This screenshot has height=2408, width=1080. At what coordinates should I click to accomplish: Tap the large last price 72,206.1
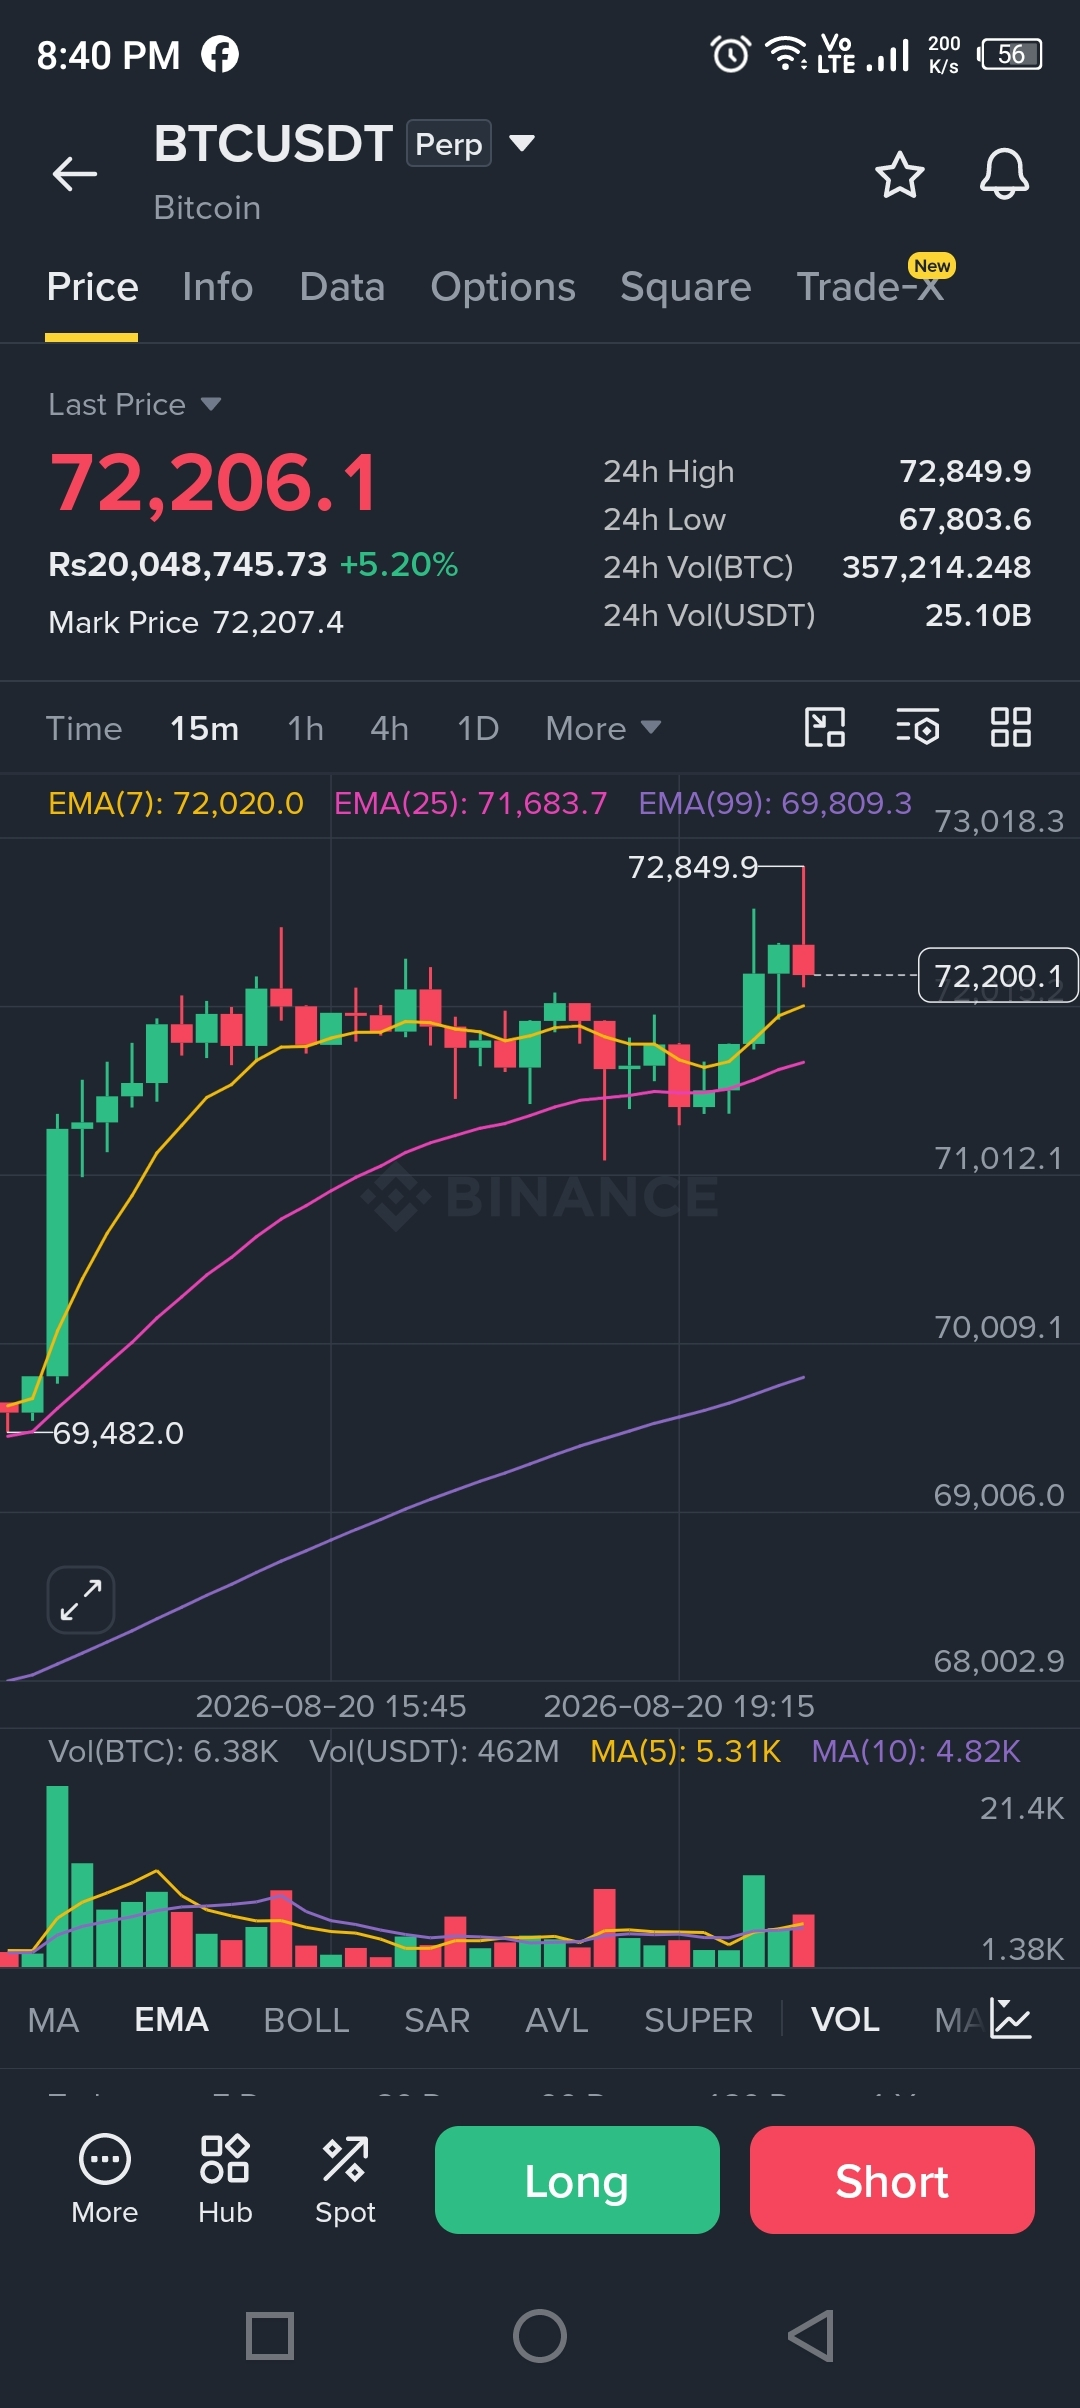[214, 483]
